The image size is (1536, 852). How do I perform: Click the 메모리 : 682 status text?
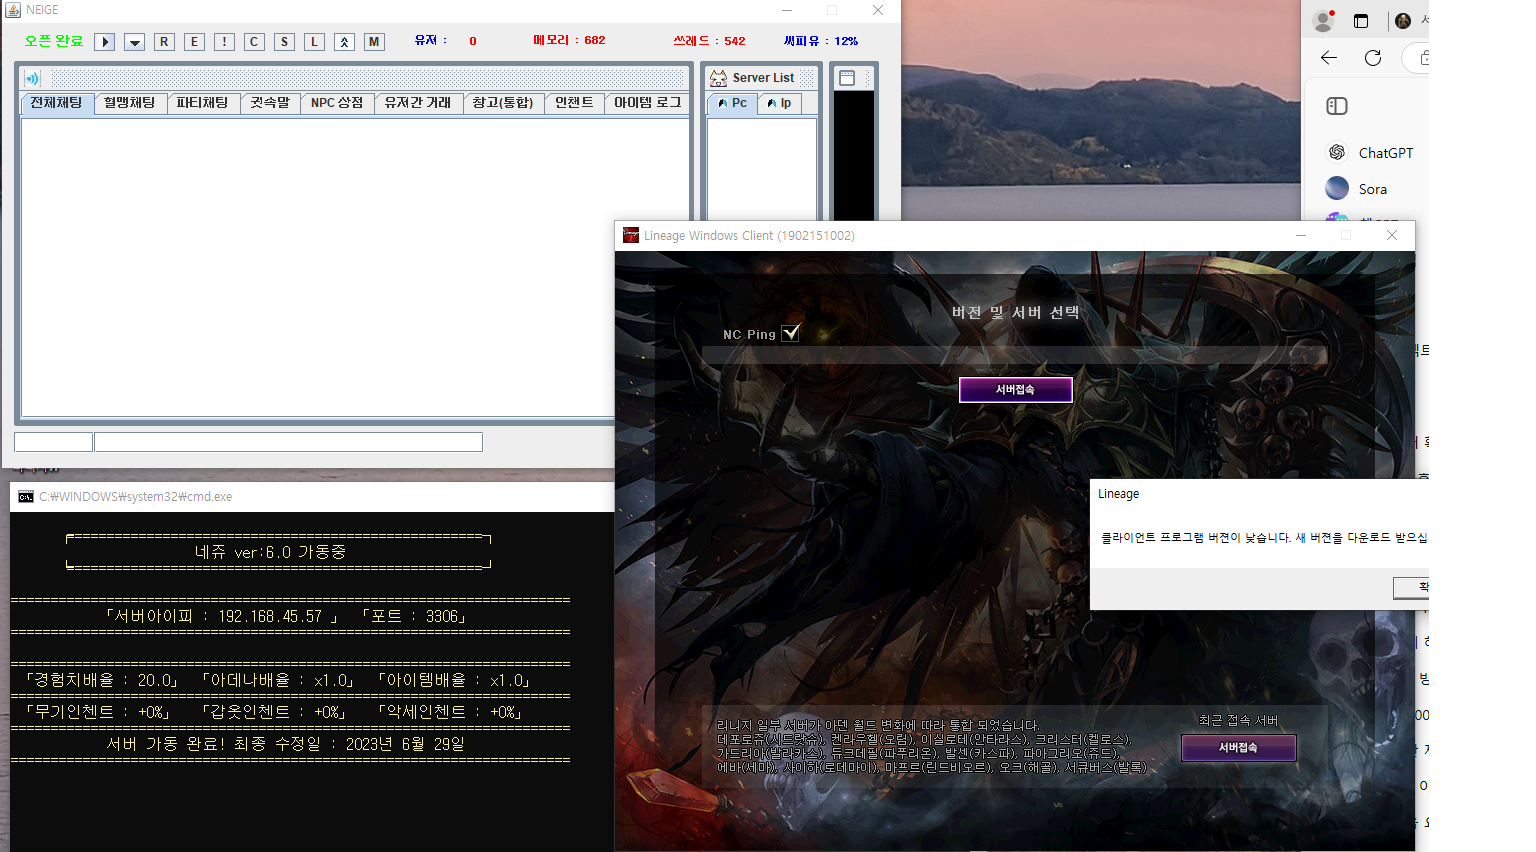coord(569,41)
